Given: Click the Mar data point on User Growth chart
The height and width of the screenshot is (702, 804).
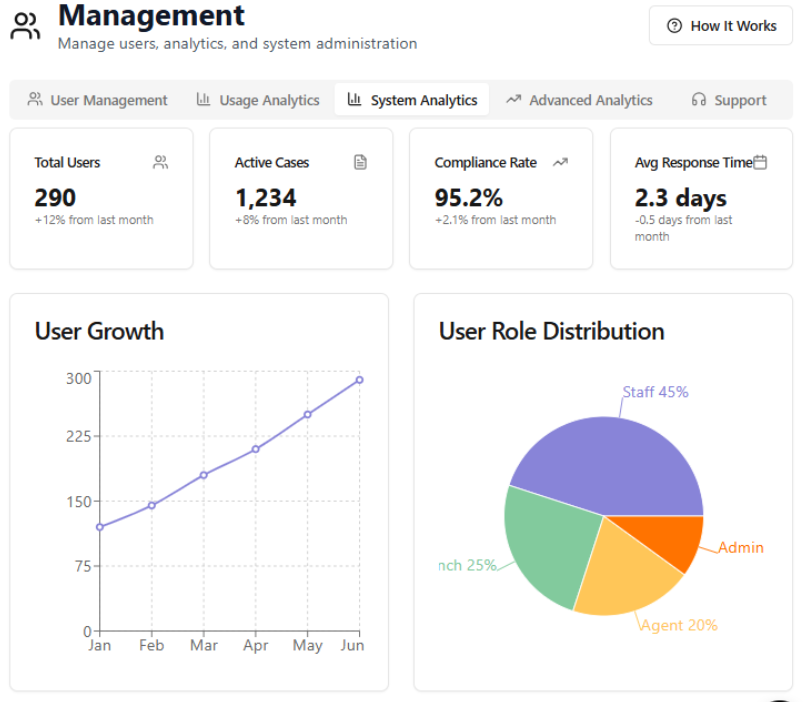Looking at the screenshot, I should click(x=204, y=475).
